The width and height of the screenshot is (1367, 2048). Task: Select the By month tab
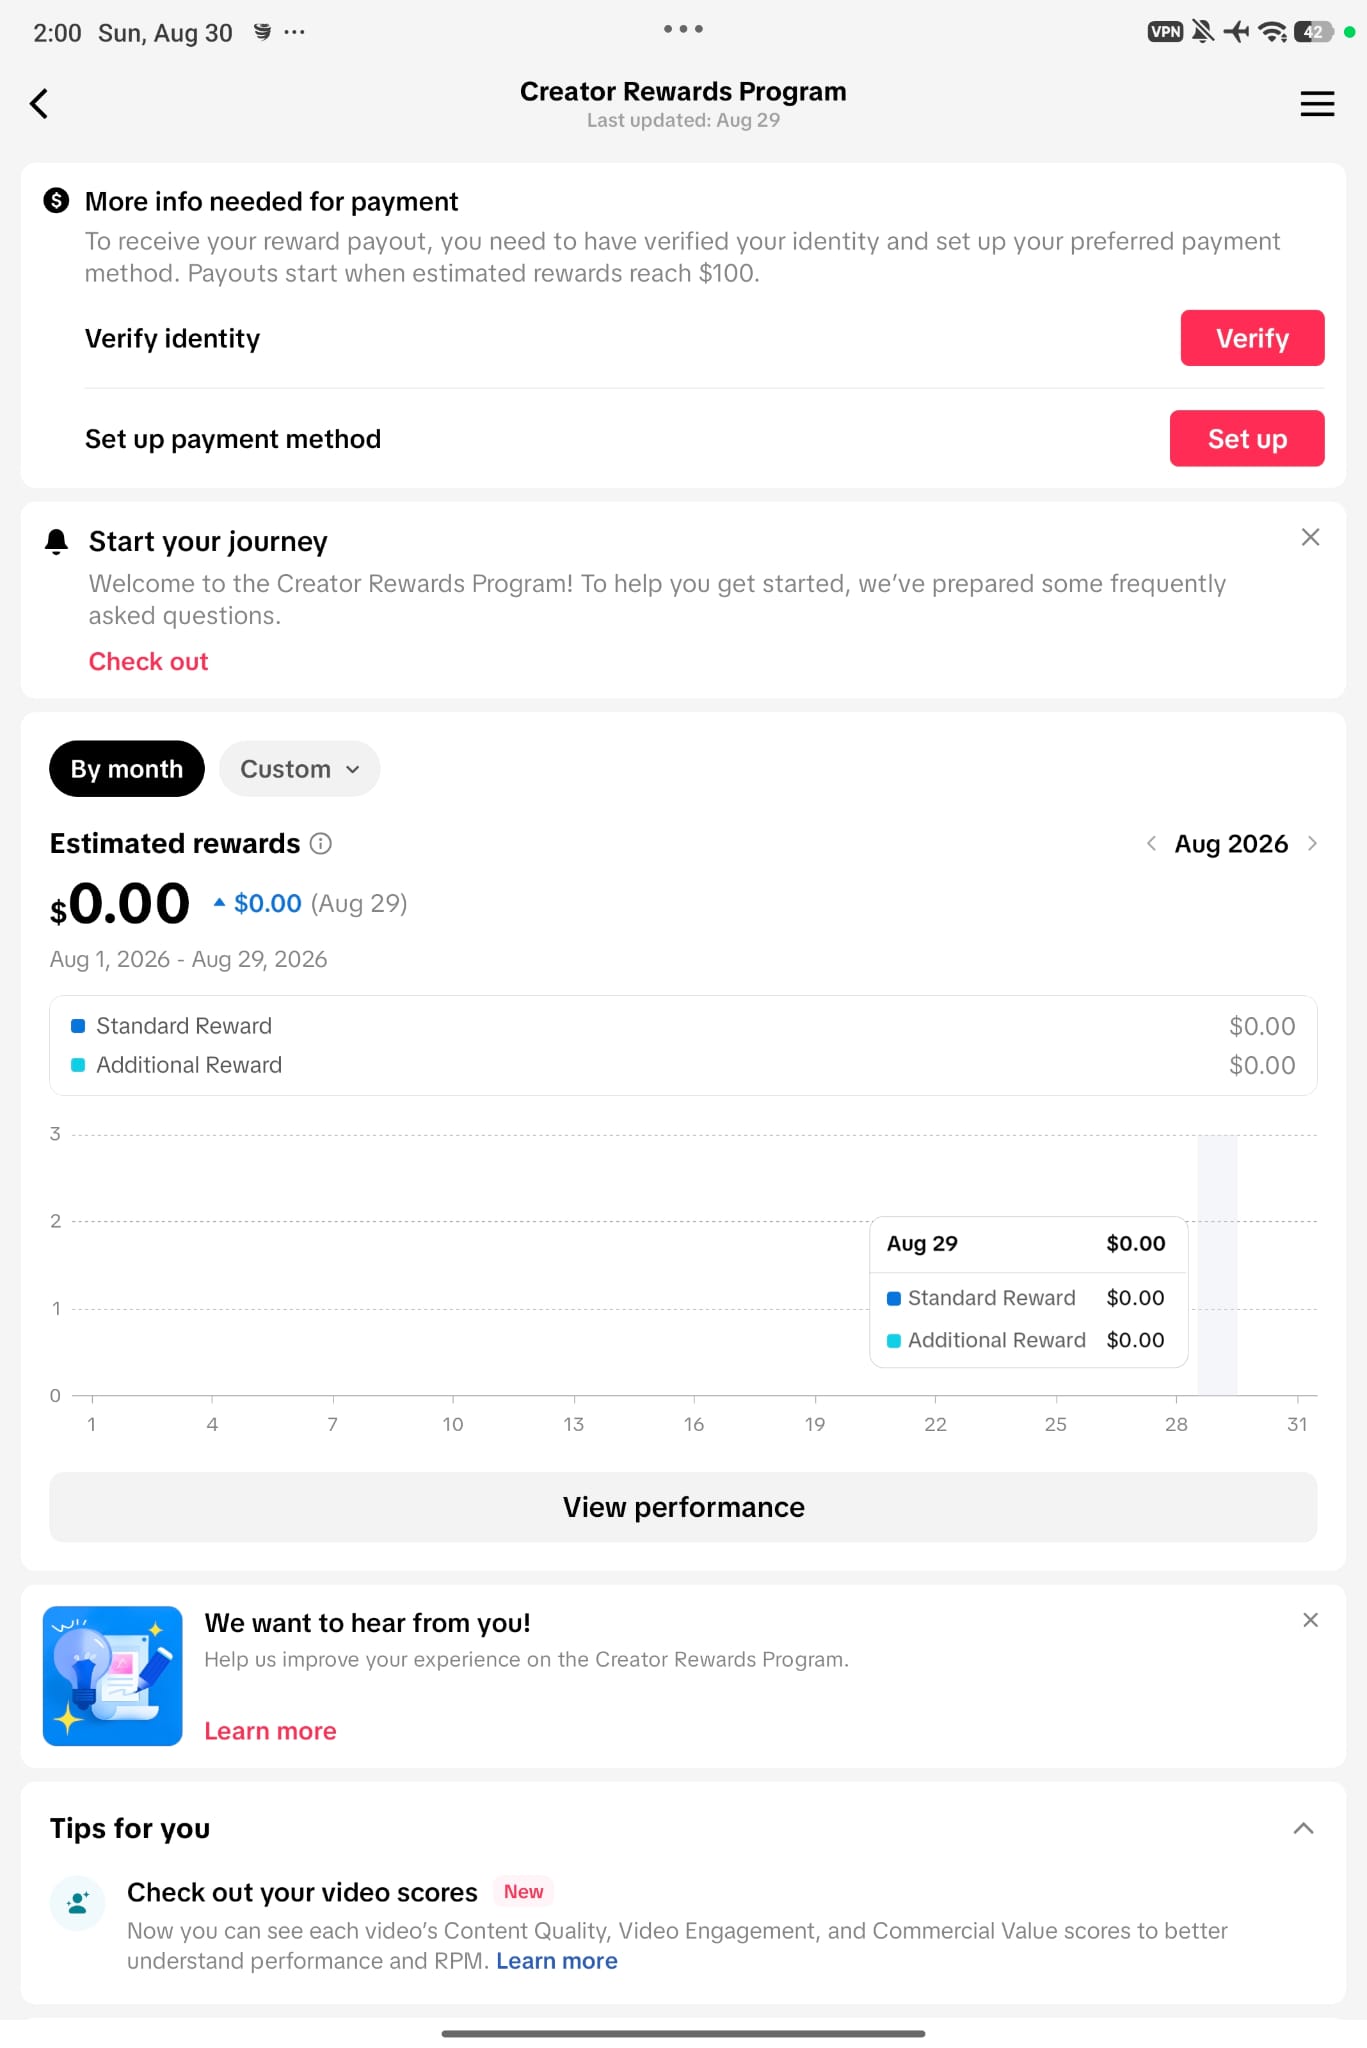(127, 769)
